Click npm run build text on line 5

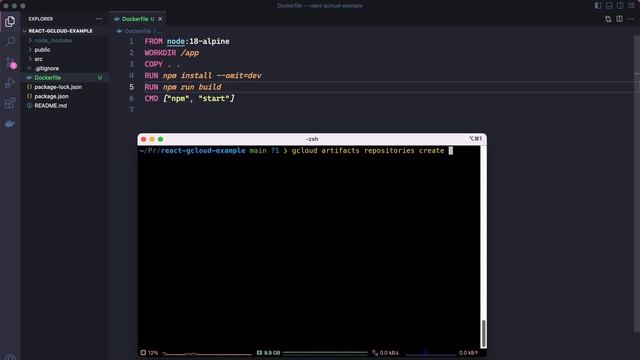192,87
